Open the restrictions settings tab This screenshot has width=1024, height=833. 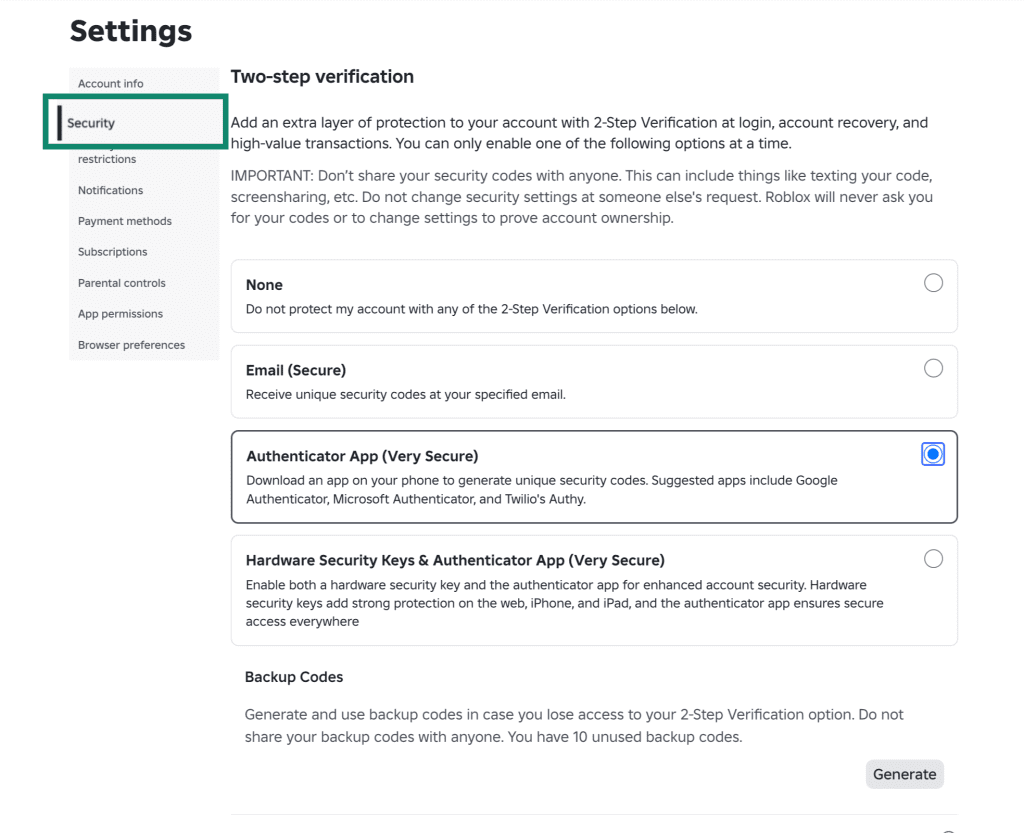[x=107, y=159]
